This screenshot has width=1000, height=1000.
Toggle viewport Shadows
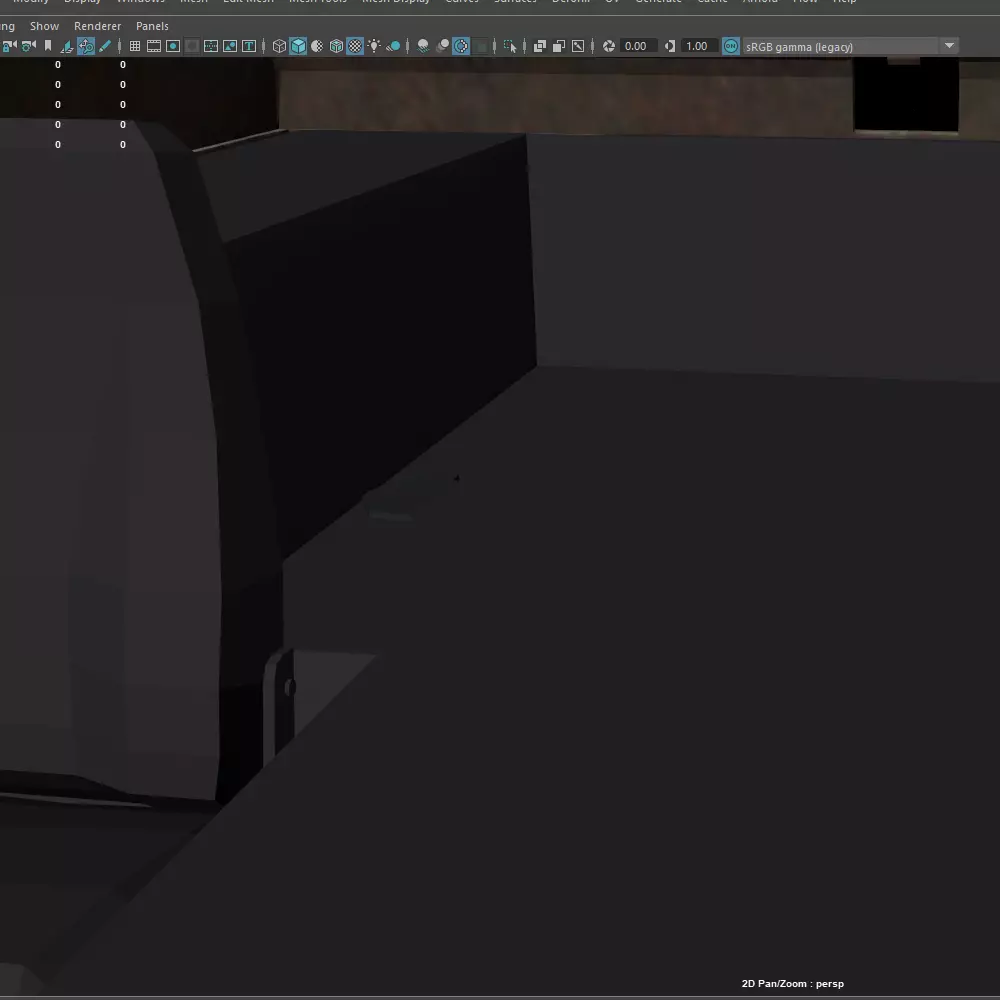pyautogui.click(x=393, y=46)
